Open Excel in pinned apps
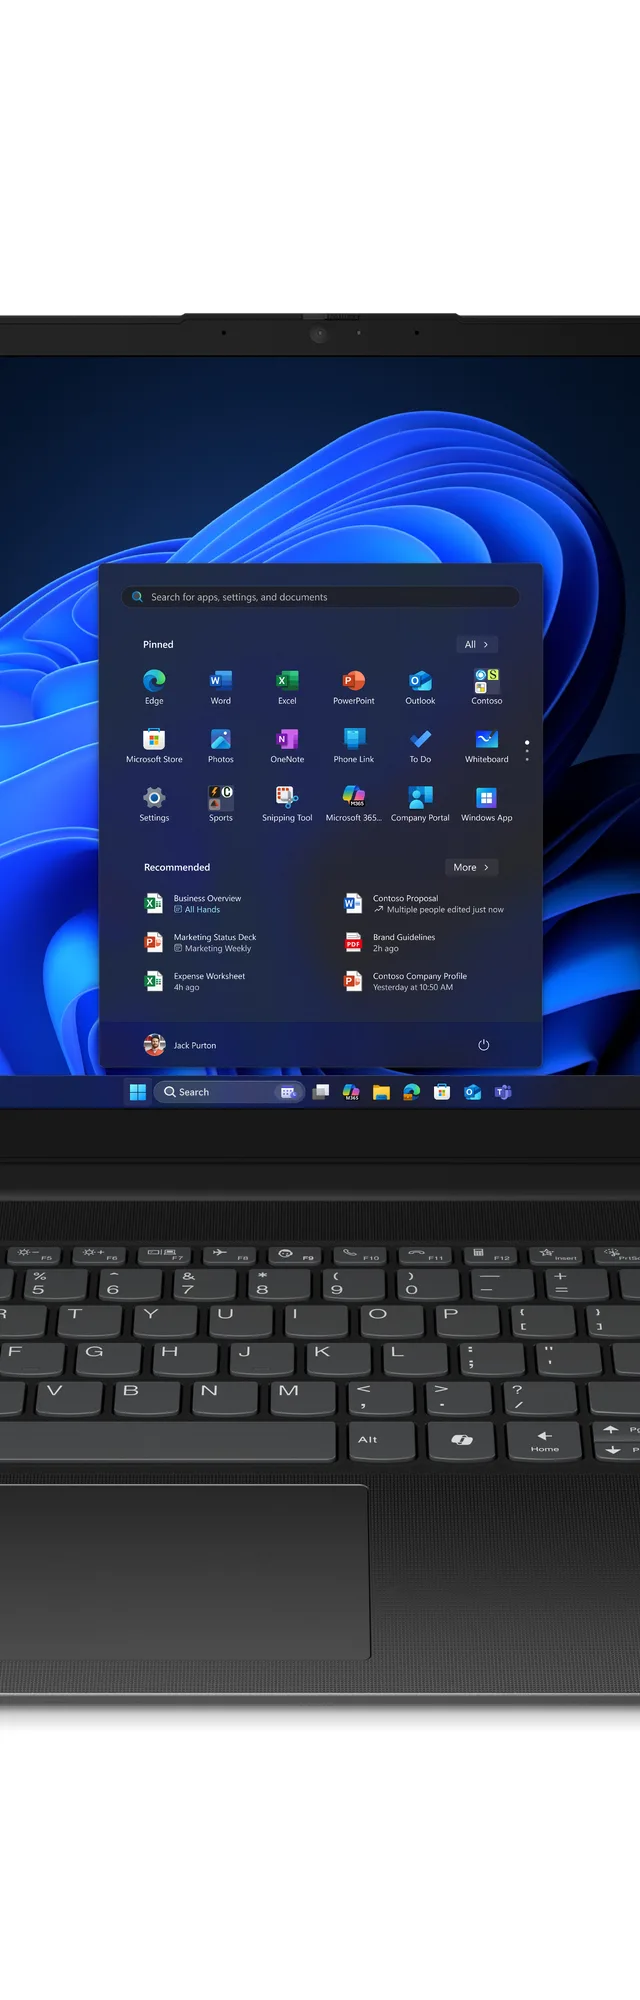 pos(287,686)
